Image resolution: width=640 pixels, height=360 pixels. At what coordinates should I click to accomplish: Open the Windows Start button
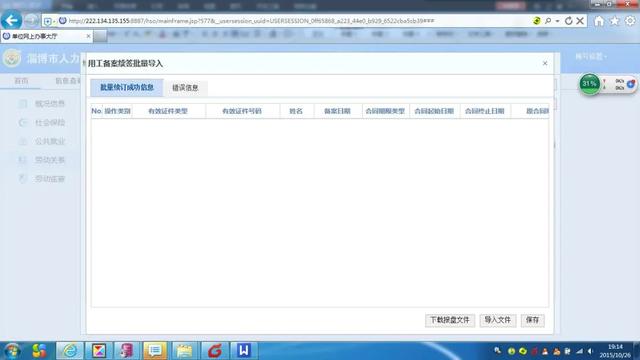pyautogui.click(x=12, y=351)
